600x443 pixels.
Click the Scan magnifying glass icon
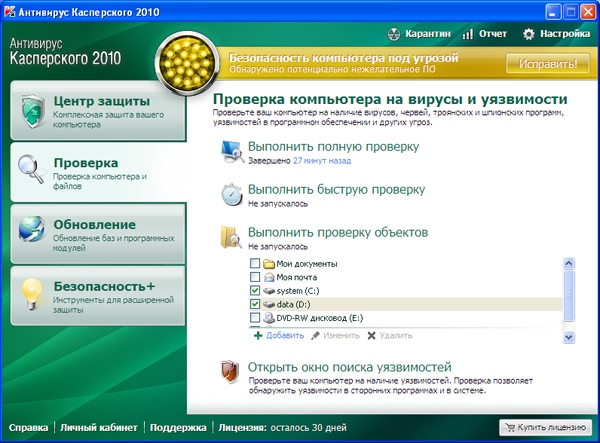pos(31,169)
